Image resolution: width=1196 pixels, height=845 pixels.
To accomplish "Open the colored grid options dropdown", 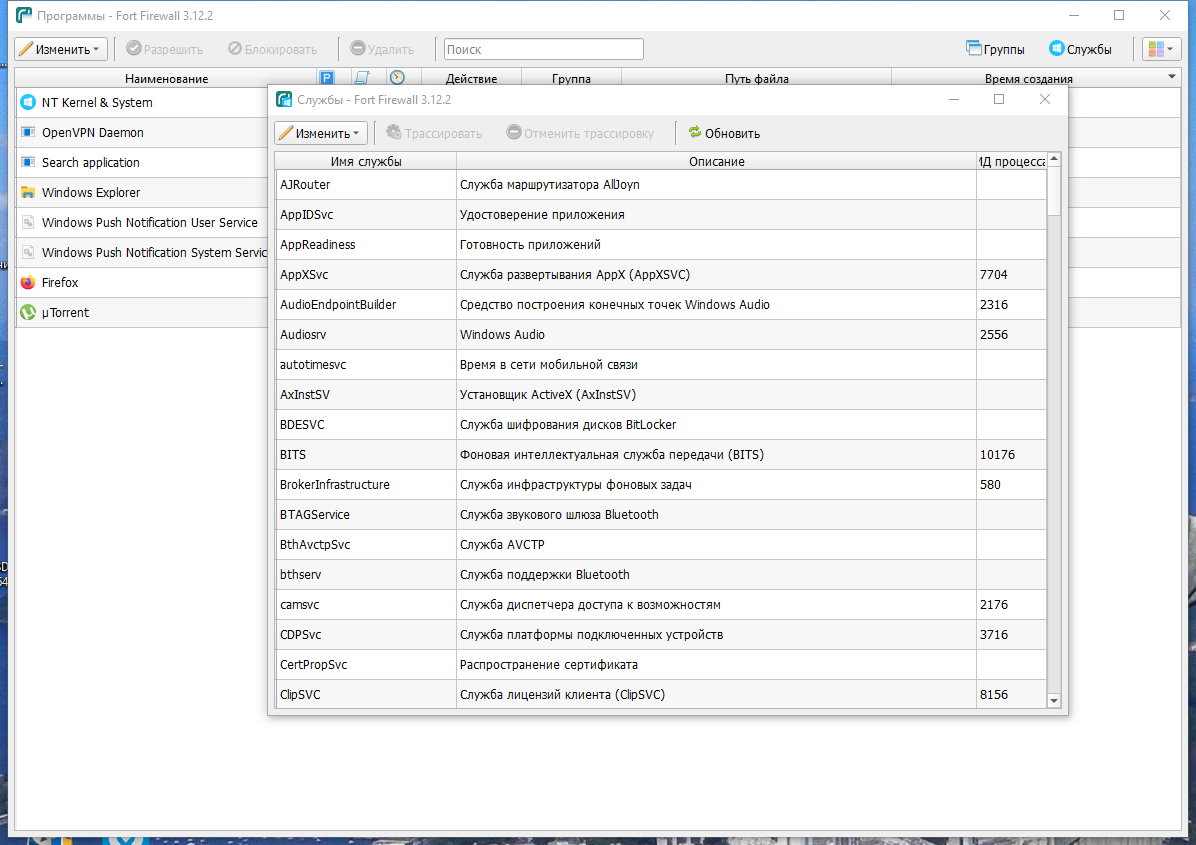I will tap(1160, 50).
